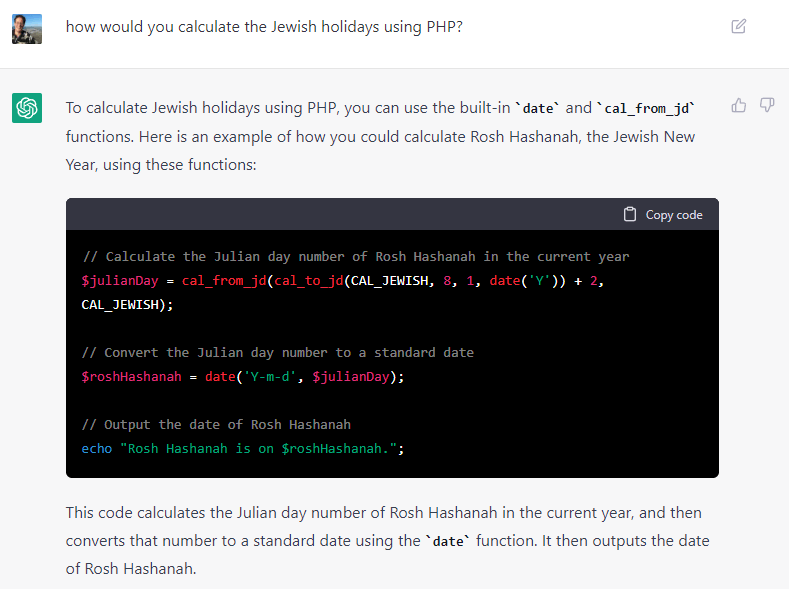
Task: Click the comment 'Calculate the Julian day number'
Action: (x=356, y=257)
